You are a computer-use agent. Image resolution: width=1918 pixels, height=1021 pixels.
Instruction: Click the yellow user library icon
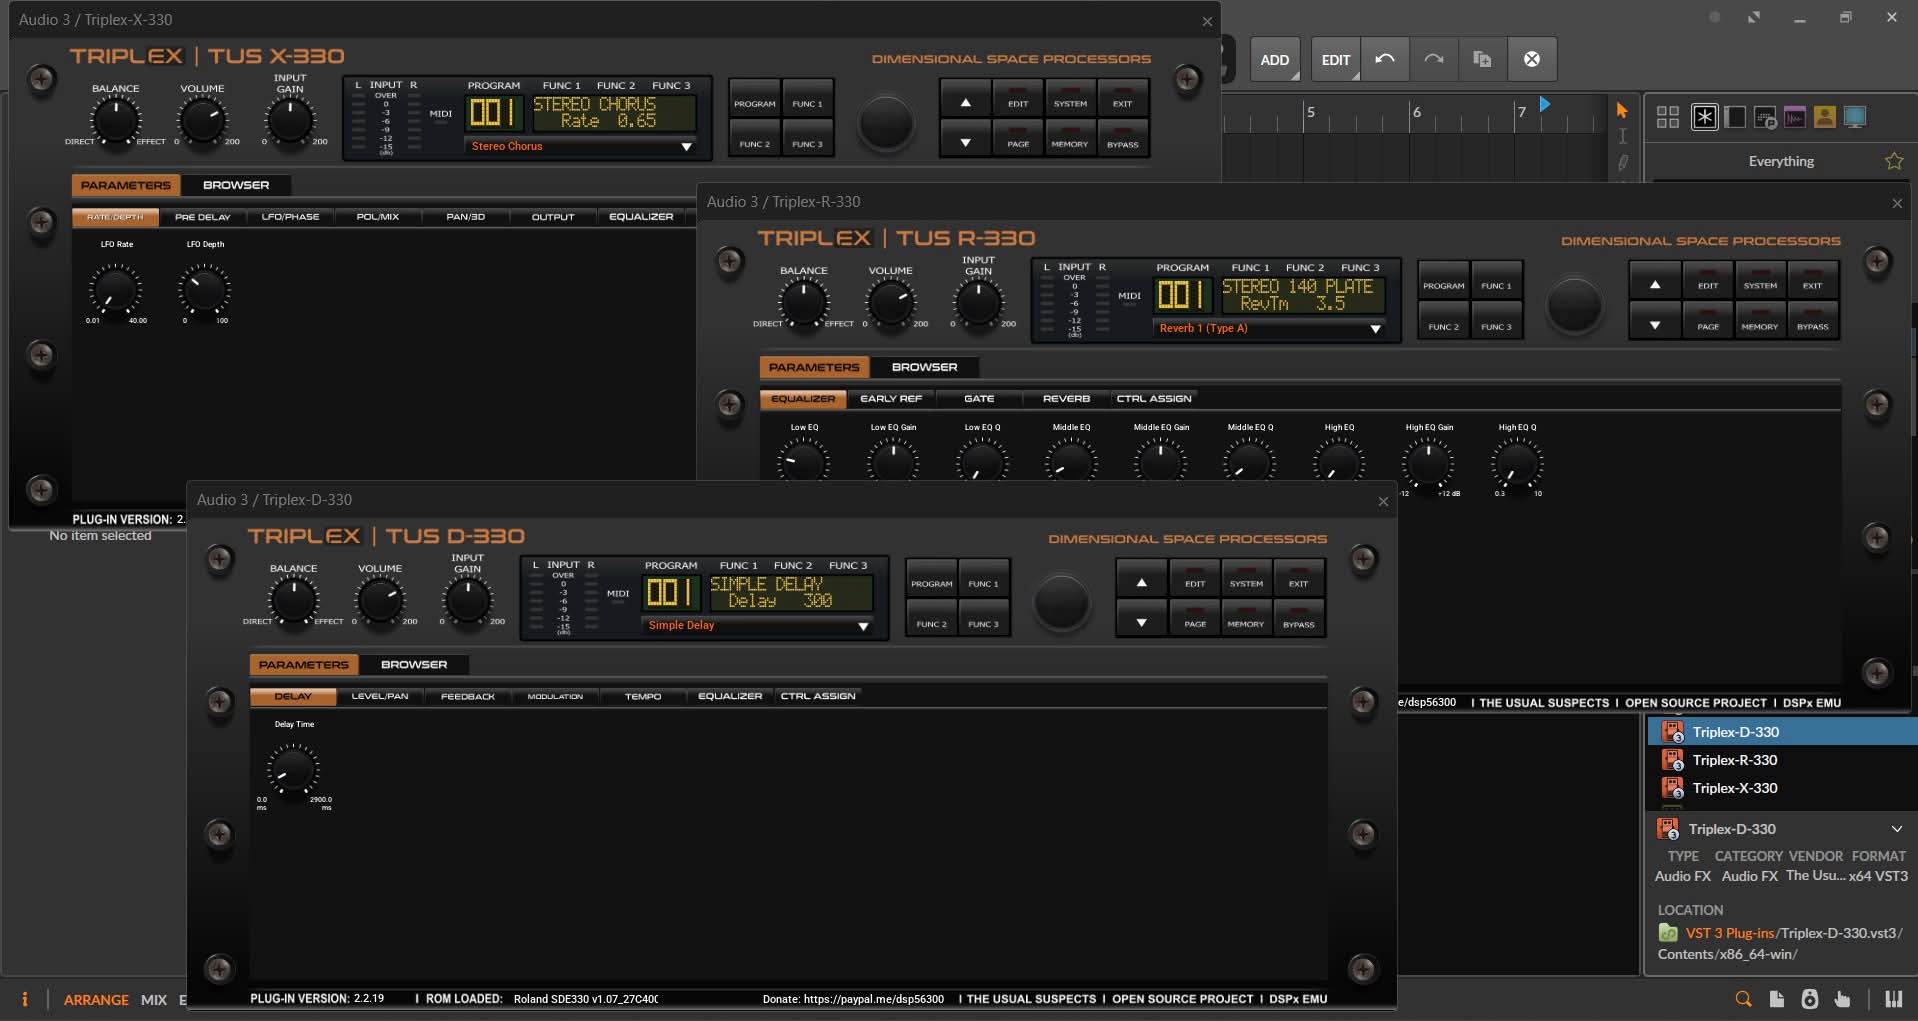tap(1824, 117)
